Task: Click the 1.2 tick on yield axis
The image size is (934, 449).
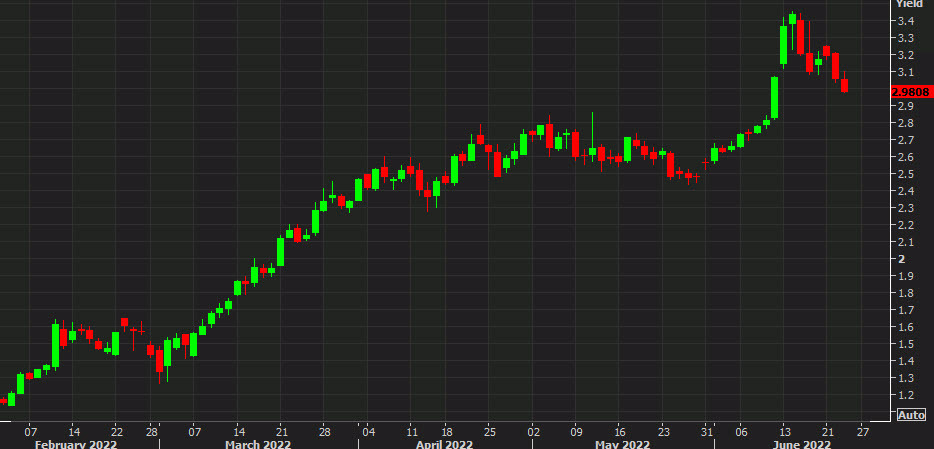Action: tap(904, 396)
